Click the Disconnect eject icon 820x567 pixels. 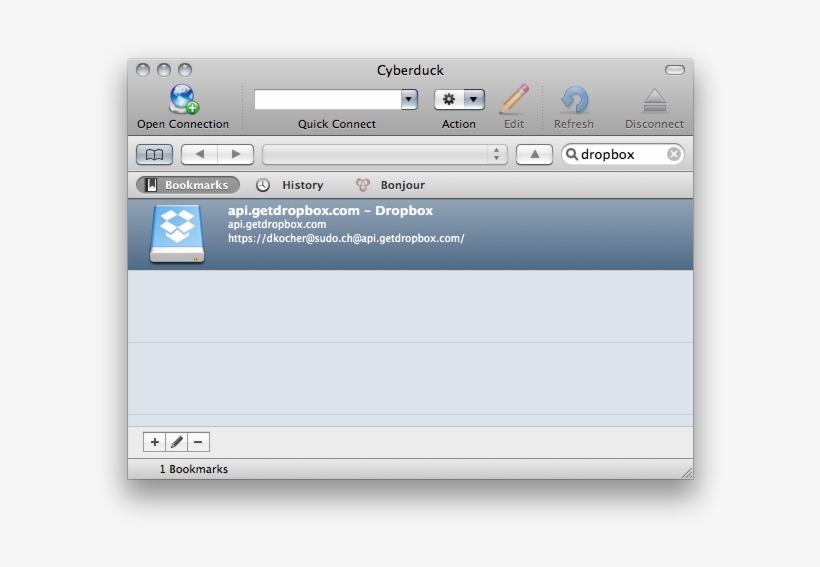[655, 100]
